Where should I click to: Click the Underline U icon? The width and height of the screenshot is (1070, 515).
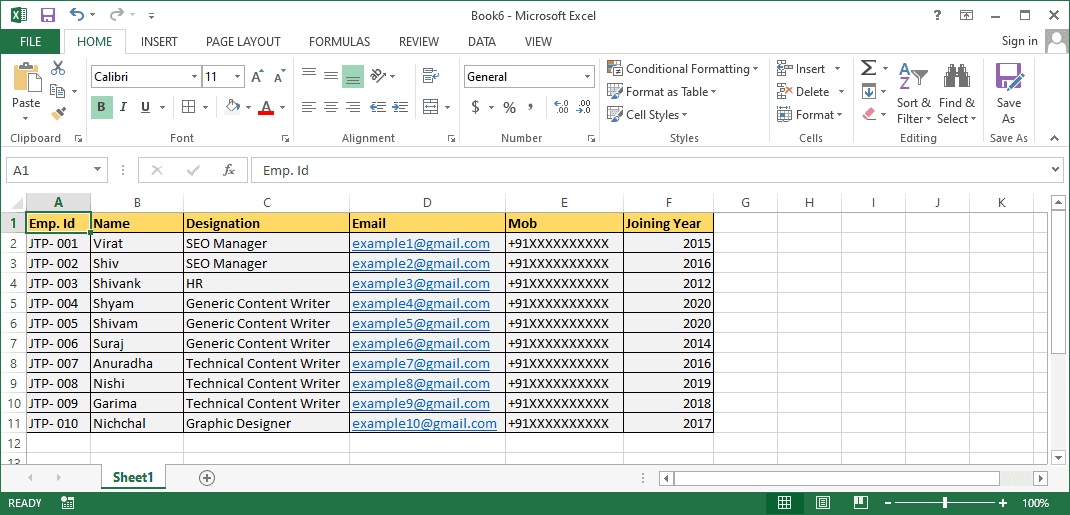[145, 107]
